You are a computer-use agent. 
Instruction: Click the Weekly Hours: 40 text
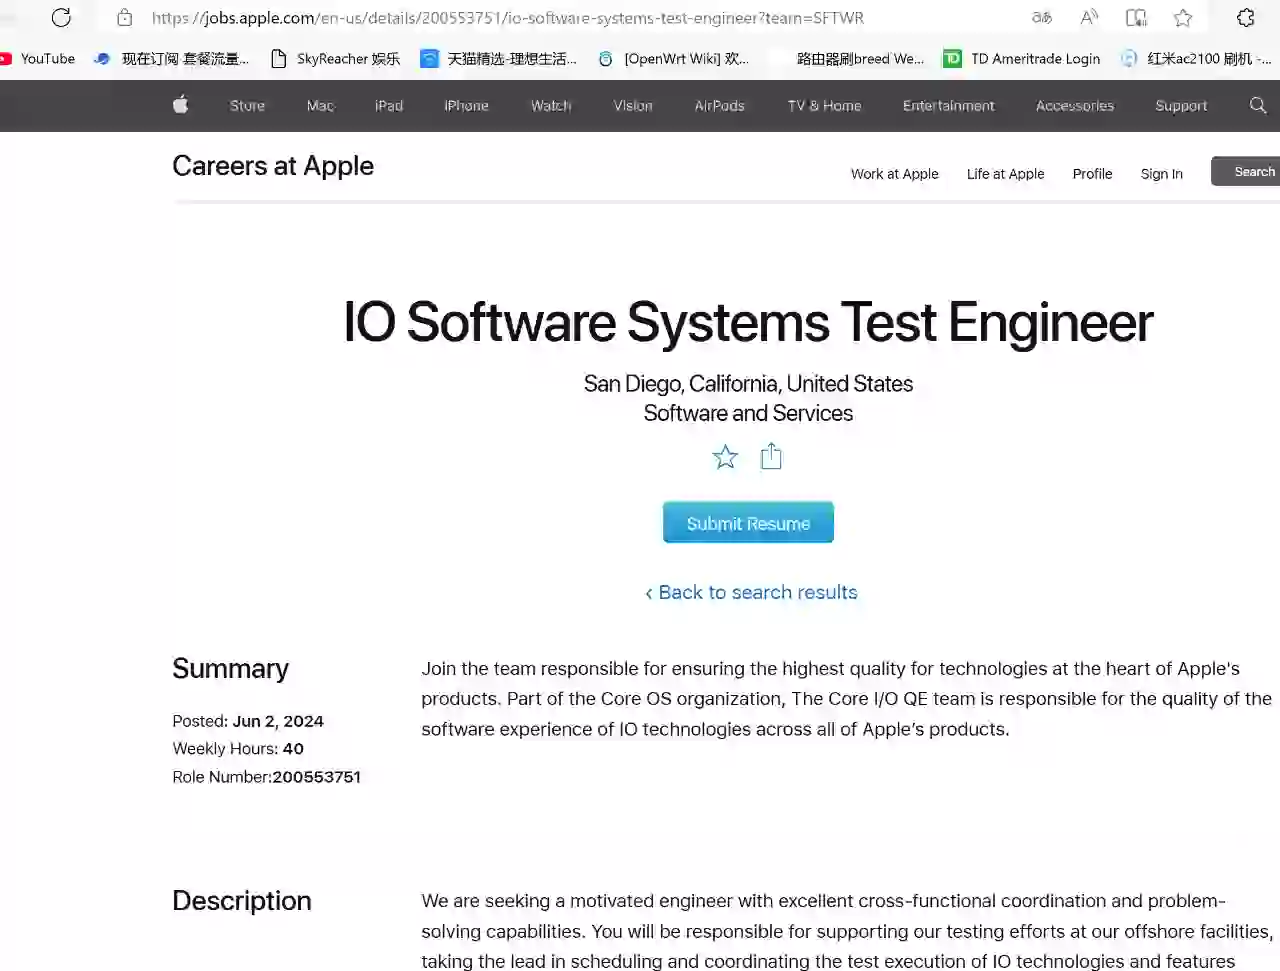(x=238, y=748)
